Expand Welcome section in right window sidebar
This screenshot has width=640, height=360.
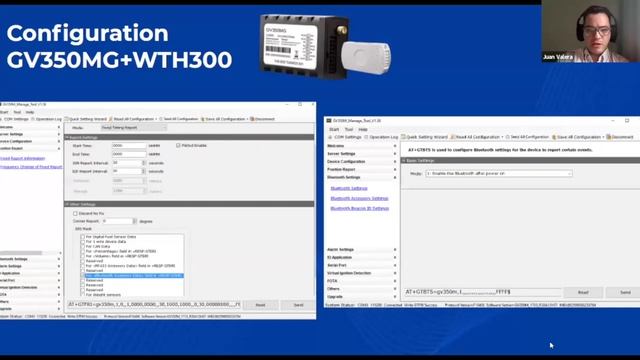click(362, 146)
